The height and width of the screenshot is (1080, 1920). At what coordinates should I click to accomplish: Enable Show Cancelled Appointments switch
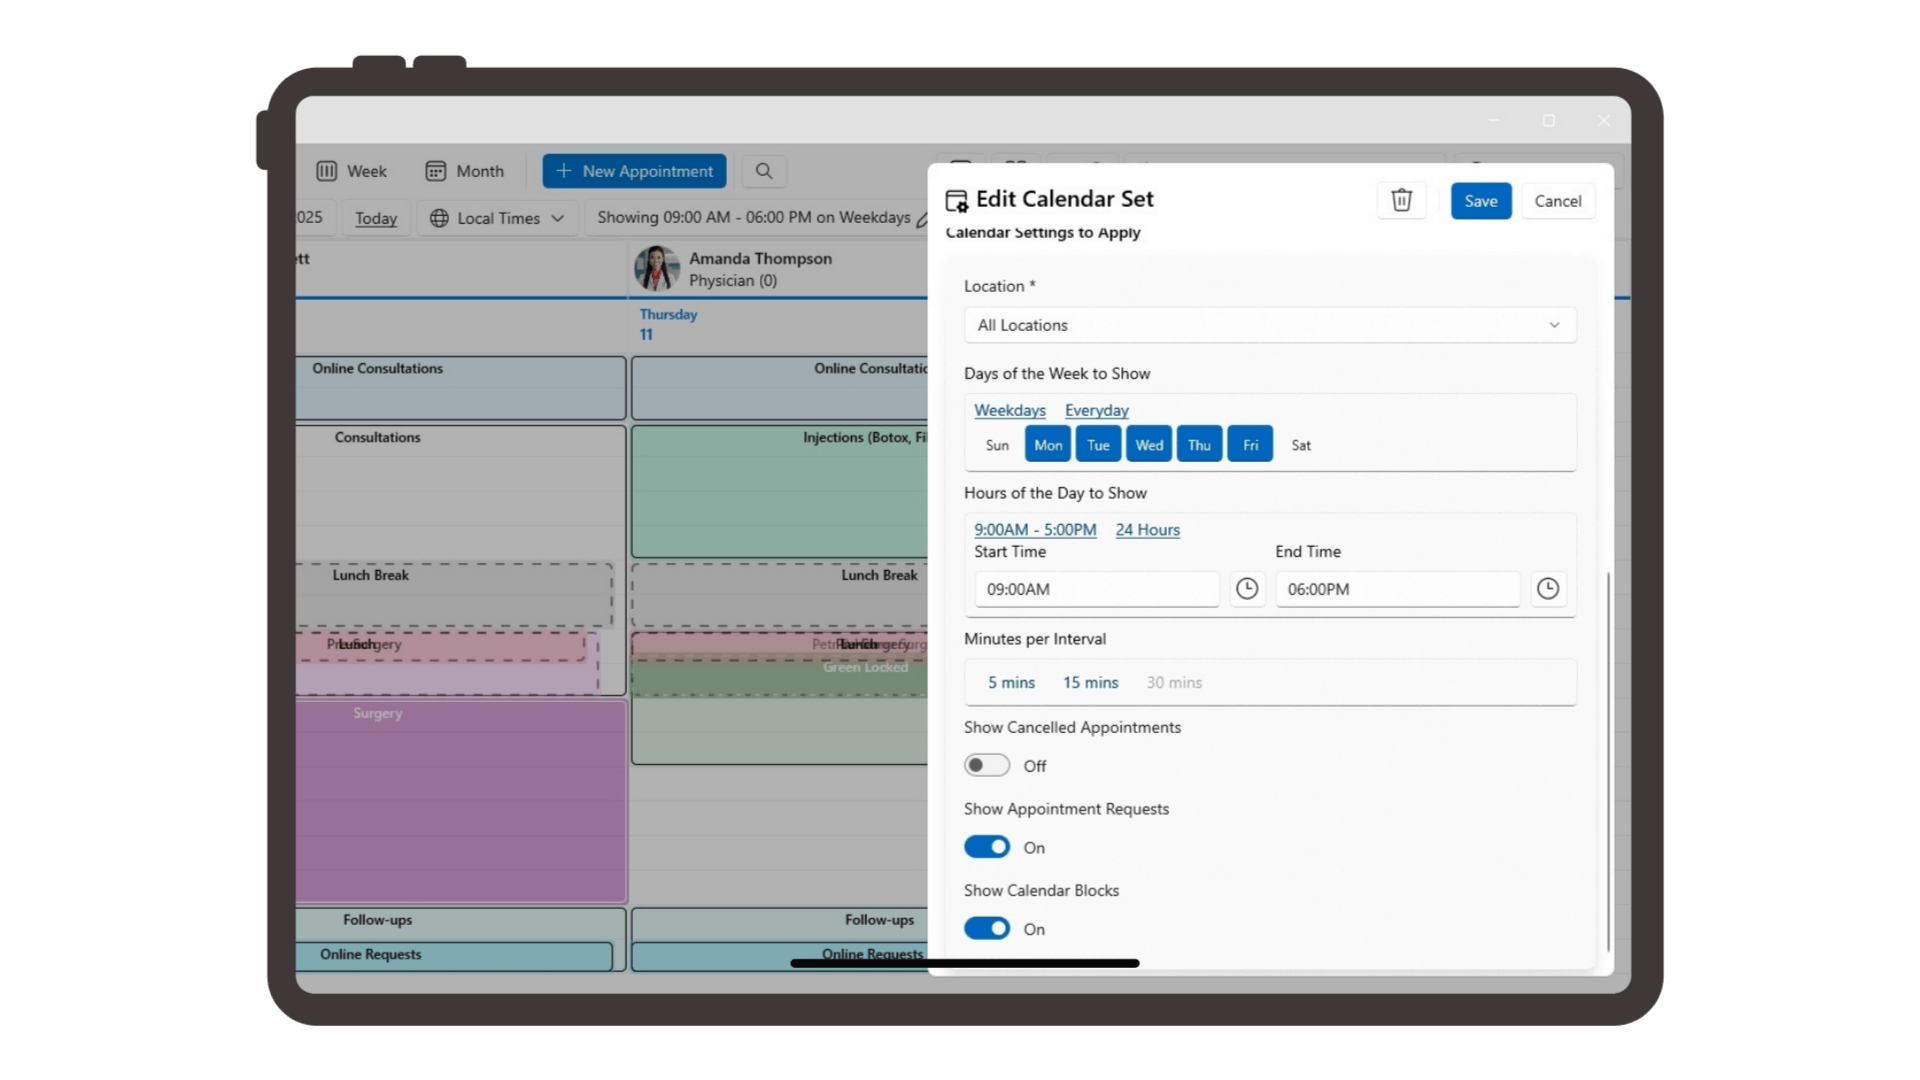click(986, 765)
